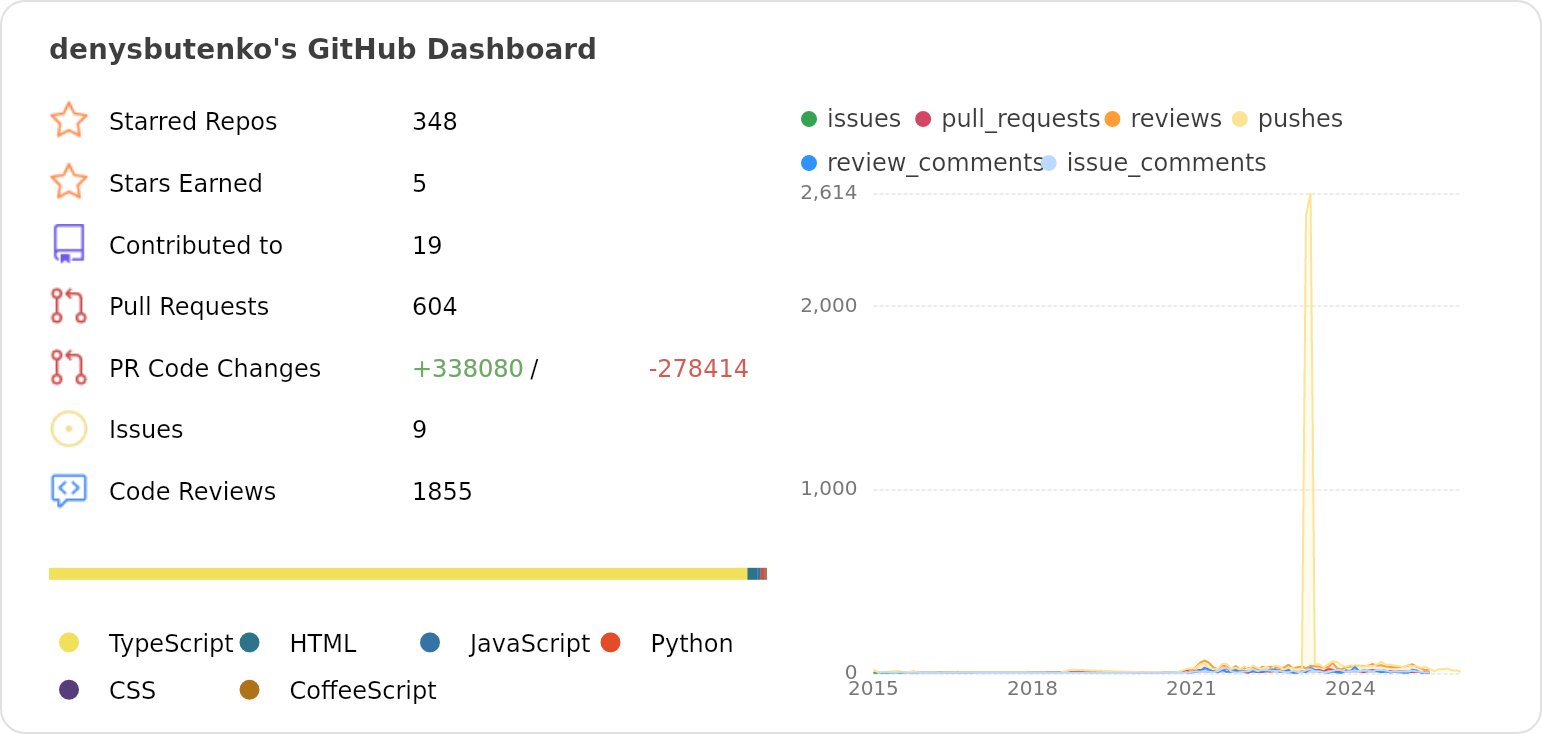Select the Issues circle icon
Viewport: 1542px width, 734px height.
[x=68, y=428]
